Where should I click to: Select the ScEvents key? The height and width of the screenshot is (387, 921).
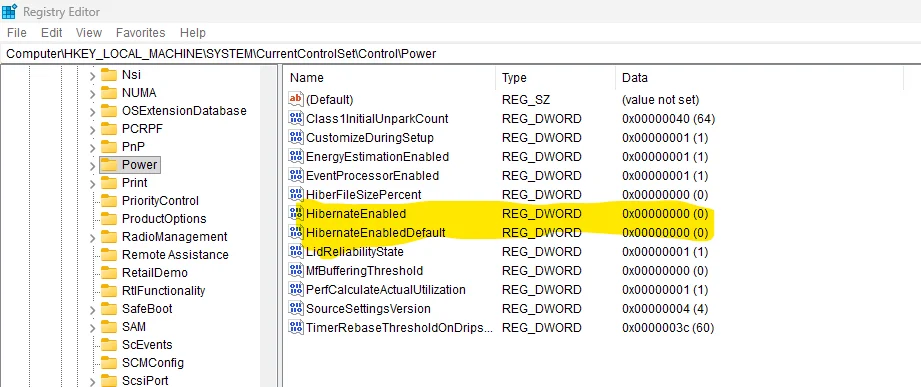147,345
